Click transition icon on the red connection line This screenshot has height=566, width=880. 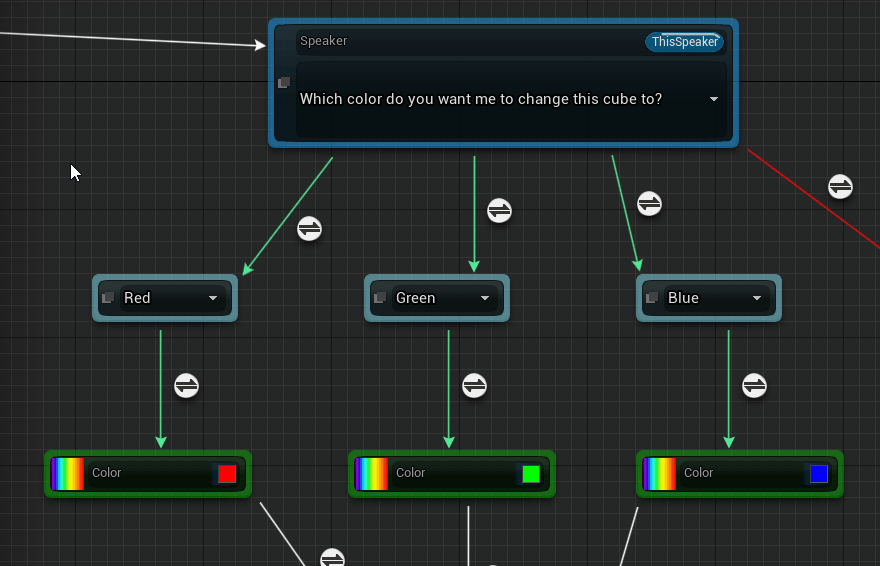840,186
